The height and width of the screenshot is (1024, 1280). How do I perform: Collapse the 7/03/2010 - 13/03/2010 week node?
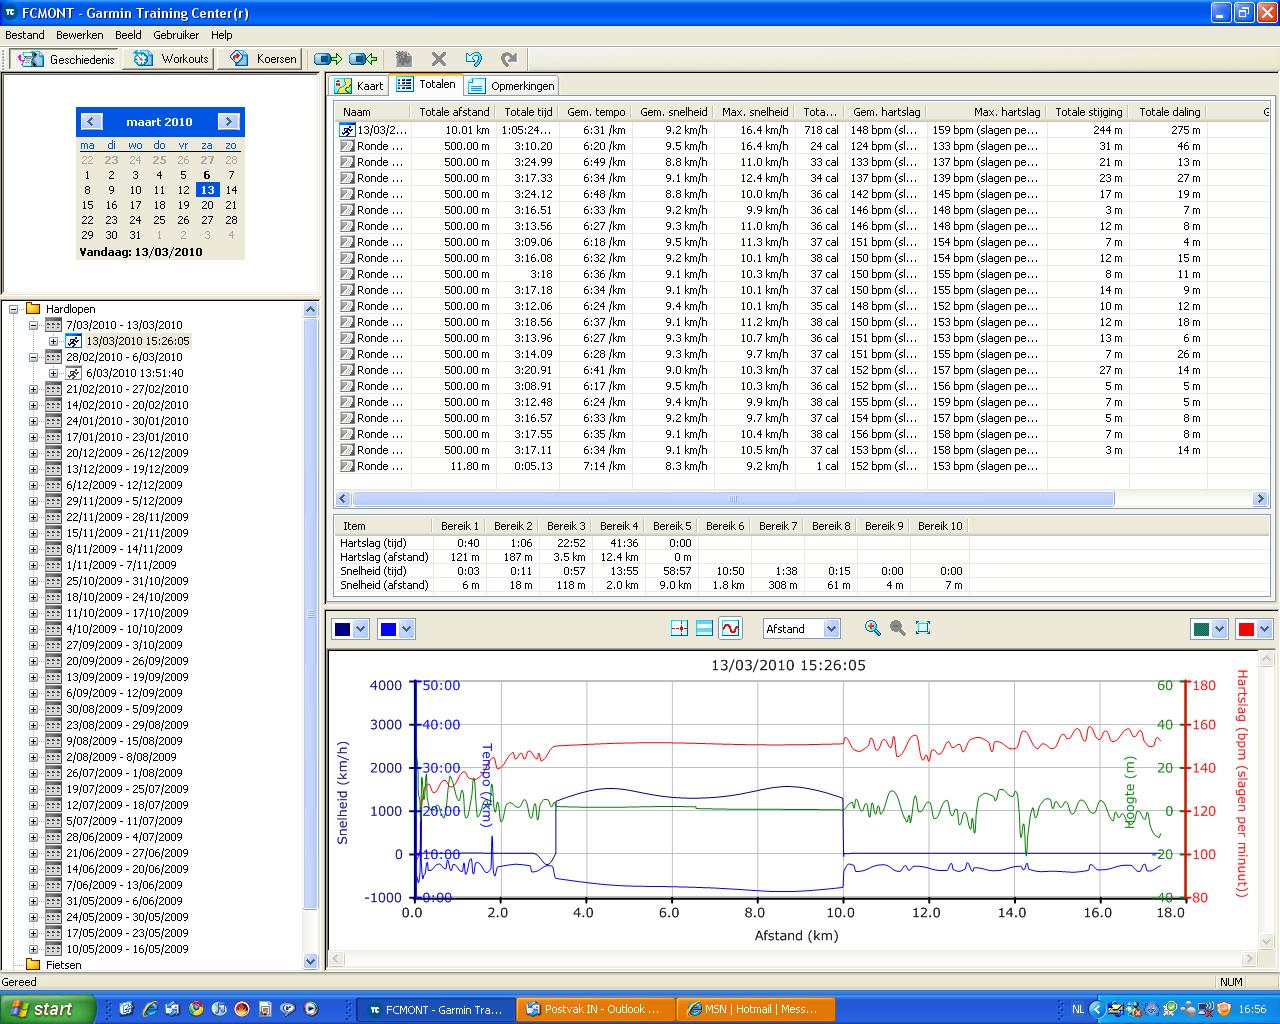pos(33,325)
